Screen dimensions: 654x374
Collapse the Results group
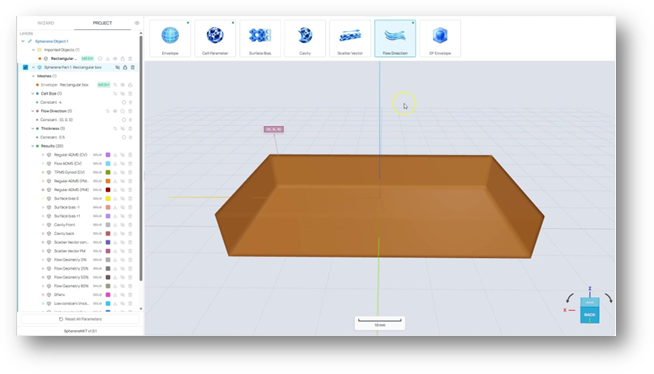33,146
